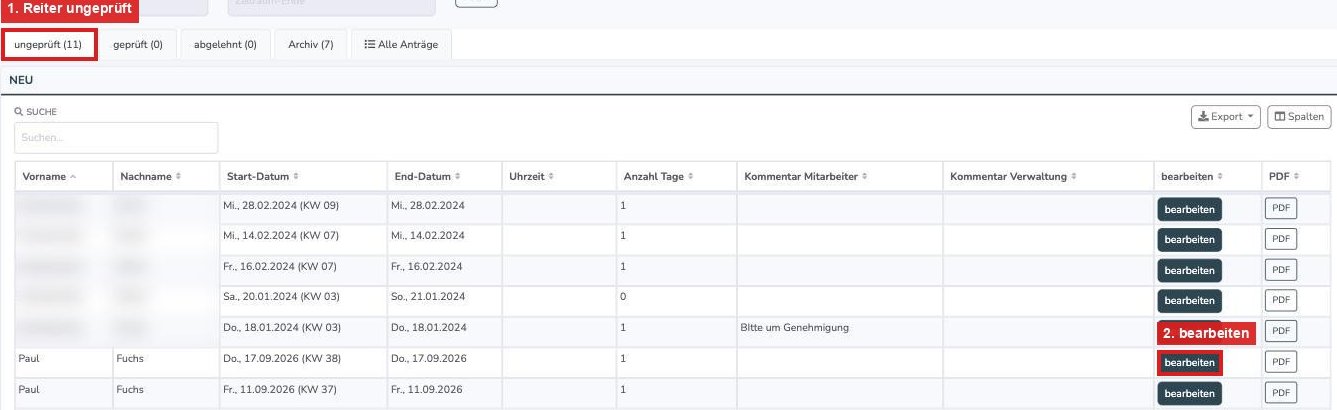Select cell 'Fr., 16.02.2024 (KW 07)'
Screen dimensions: 1337x410
tap(303, 271)
